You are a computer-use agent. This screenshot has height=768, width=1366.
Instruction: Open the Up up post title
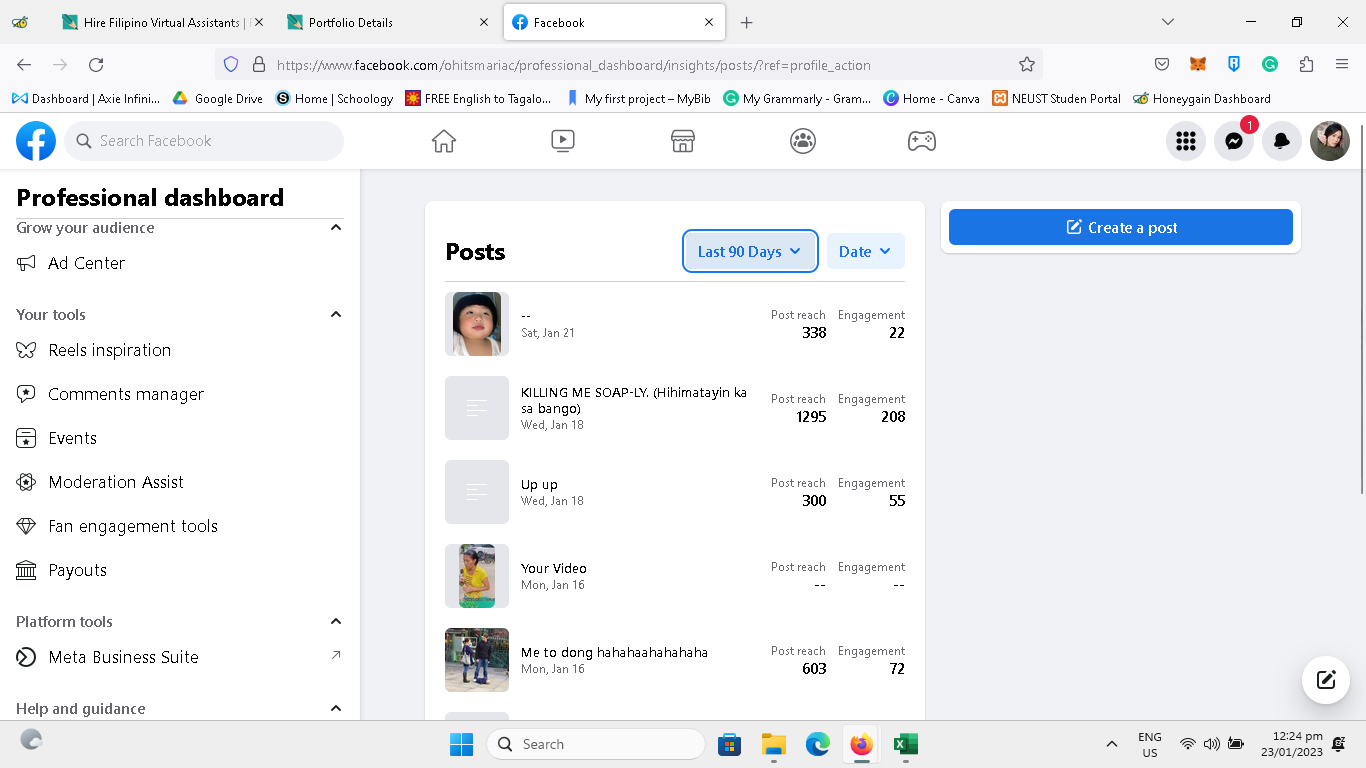pos(539,484)
